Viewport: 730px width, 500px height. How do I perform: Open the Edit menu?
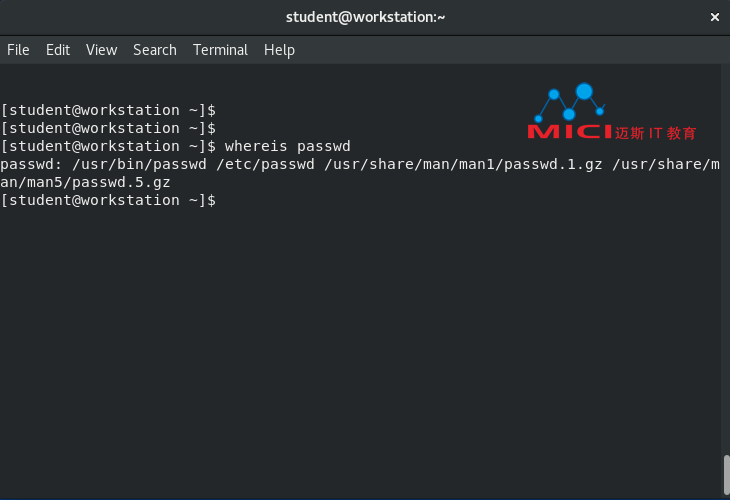[58, 50]
